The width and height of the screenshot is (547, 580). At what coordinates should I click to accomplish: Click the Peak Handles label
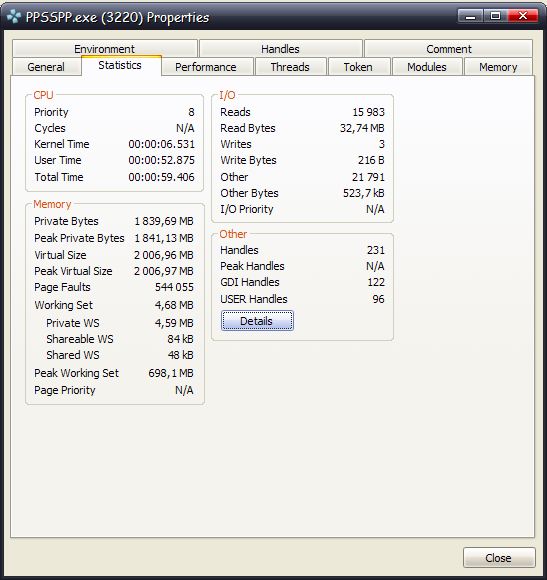point(252,266)
